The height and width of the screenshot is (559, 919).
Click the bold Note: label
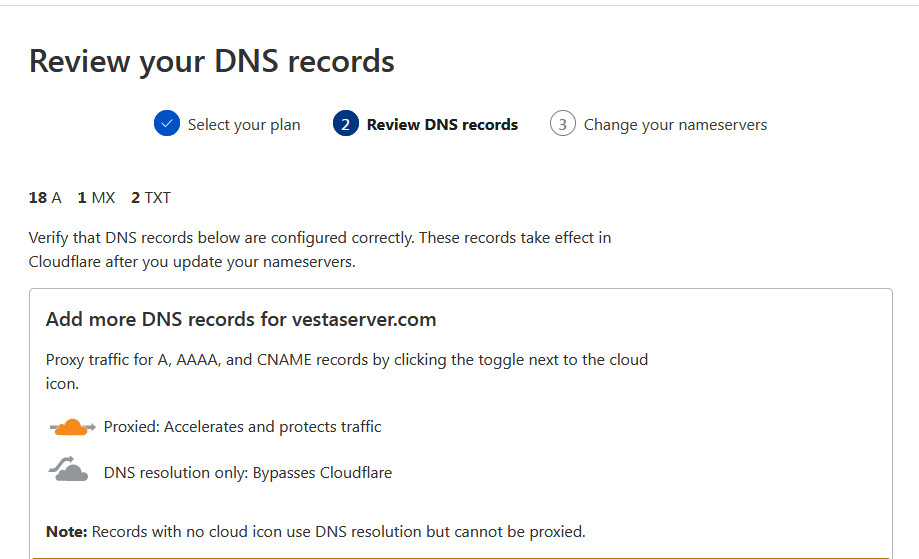click(67, 532)
